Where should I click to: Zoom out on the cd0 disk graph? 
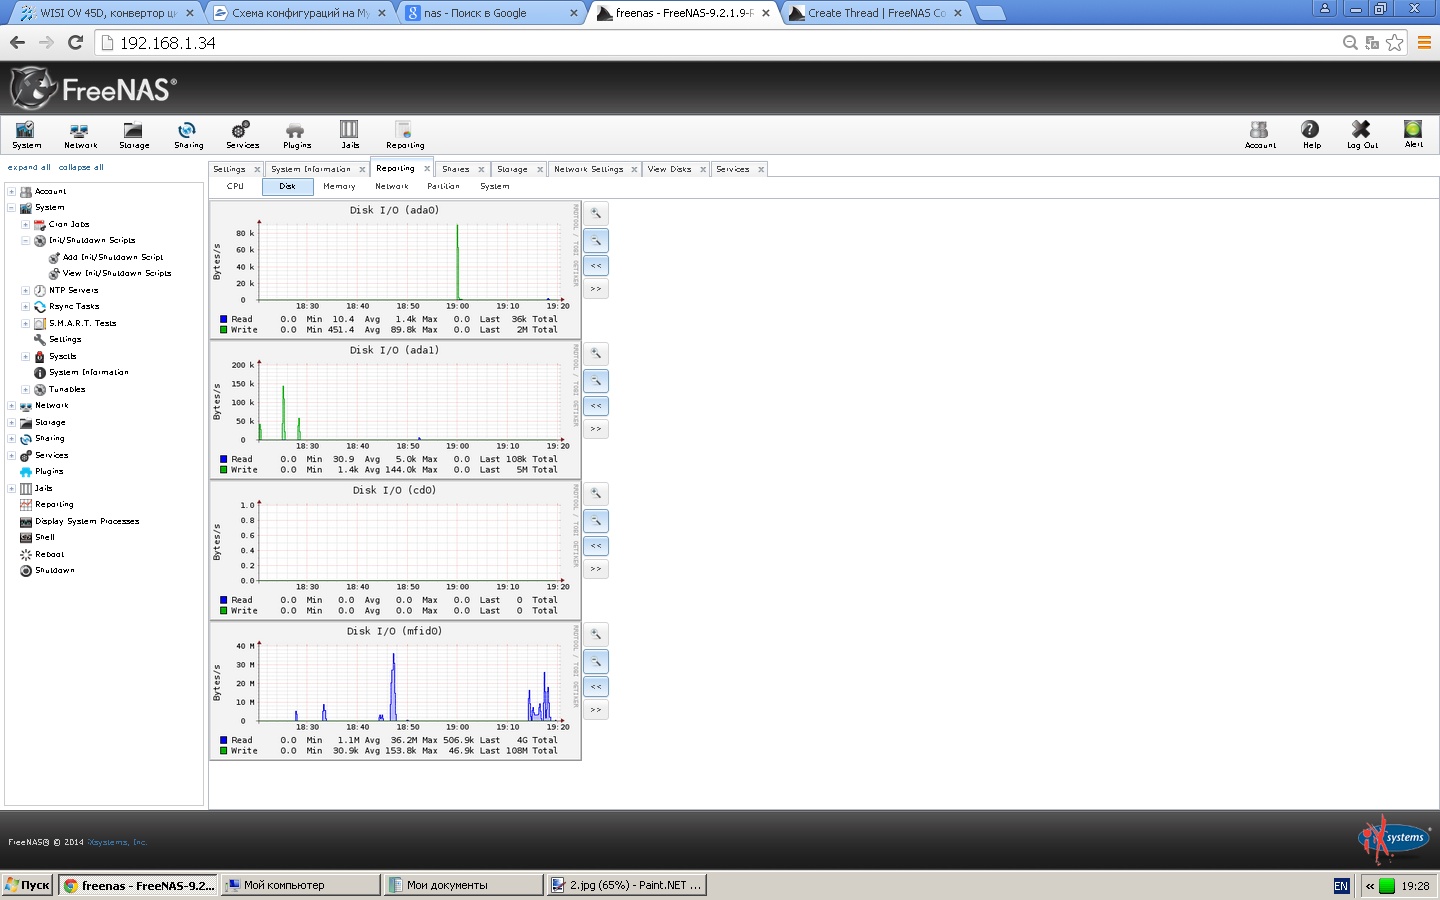[x=596, y=520]
